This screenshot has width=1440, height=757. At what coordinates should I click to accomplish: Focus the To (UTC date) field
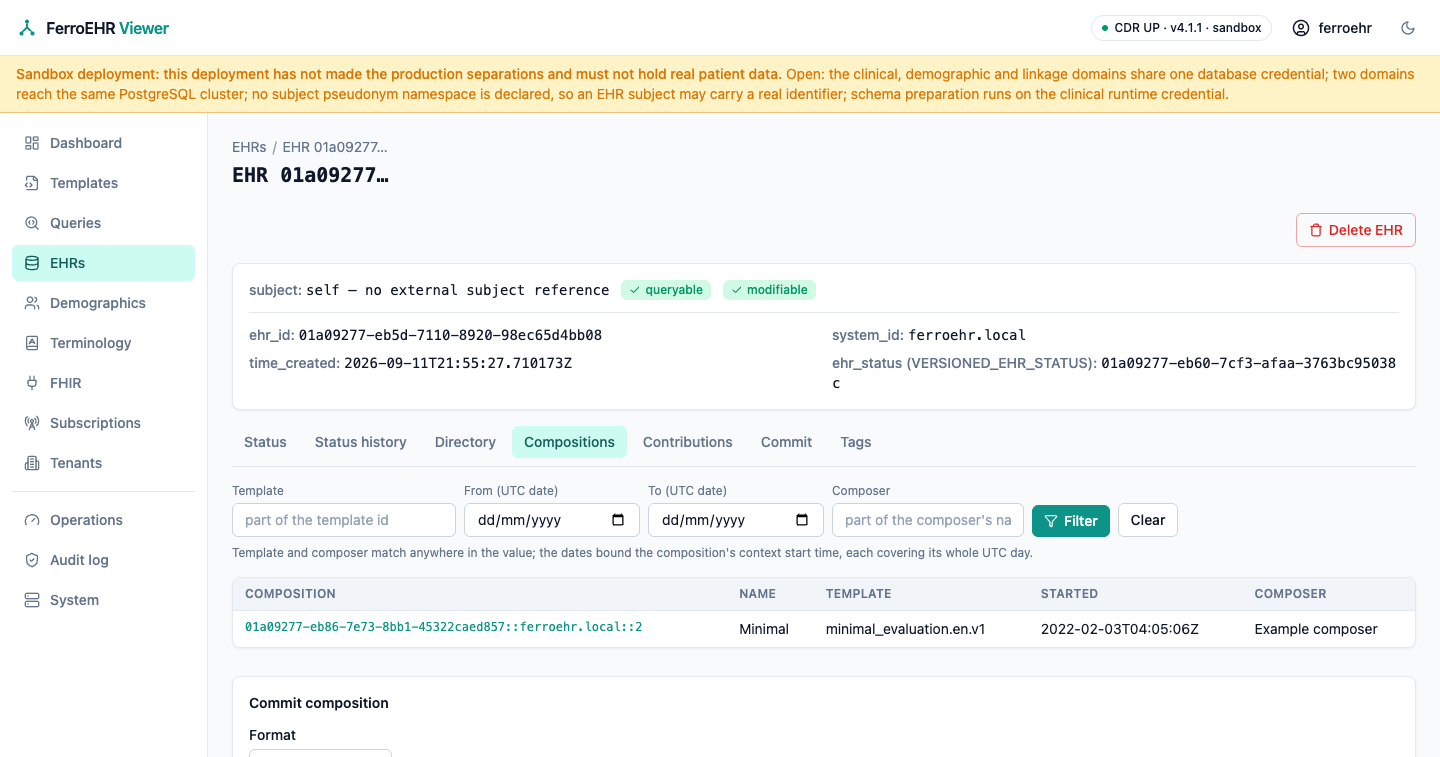point(736,520)
